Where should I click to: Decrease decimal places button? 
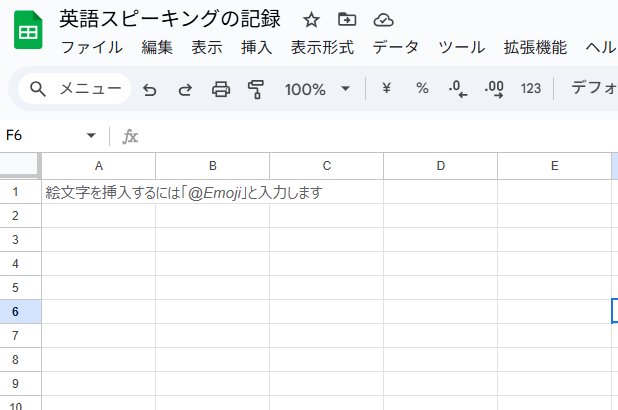458,89
